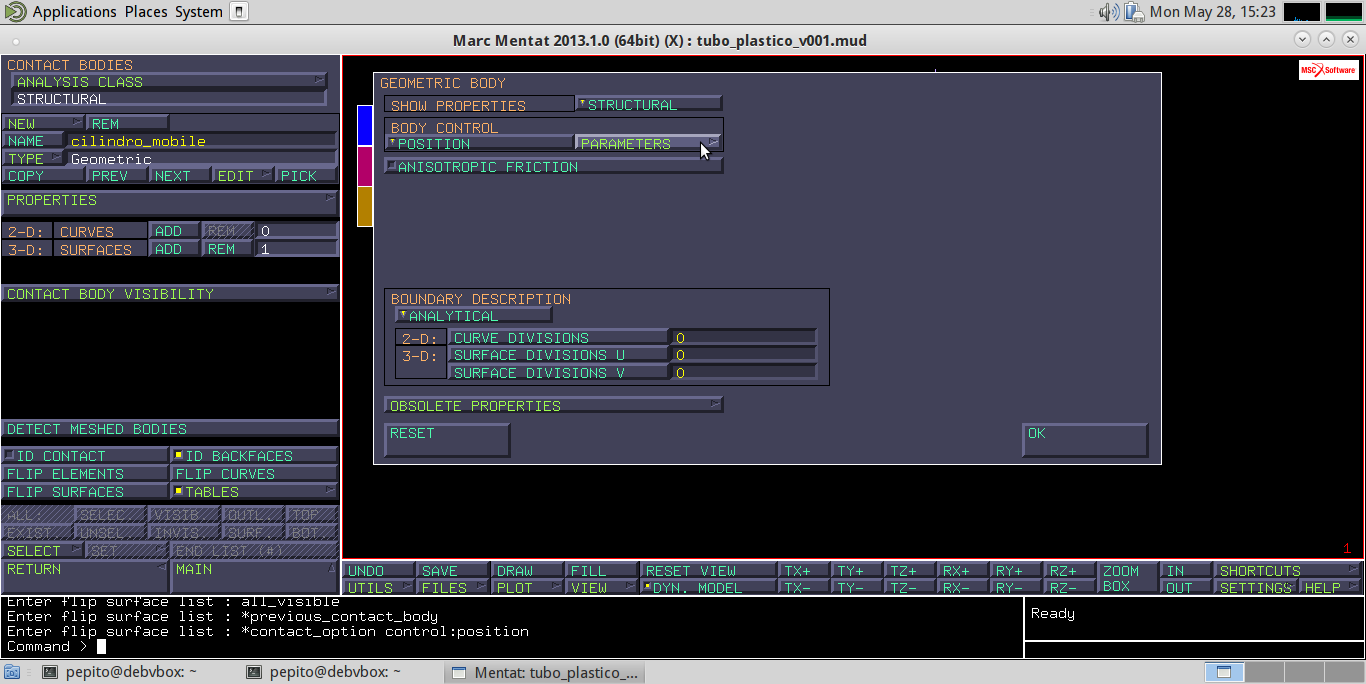Click the PICK button

306,176
